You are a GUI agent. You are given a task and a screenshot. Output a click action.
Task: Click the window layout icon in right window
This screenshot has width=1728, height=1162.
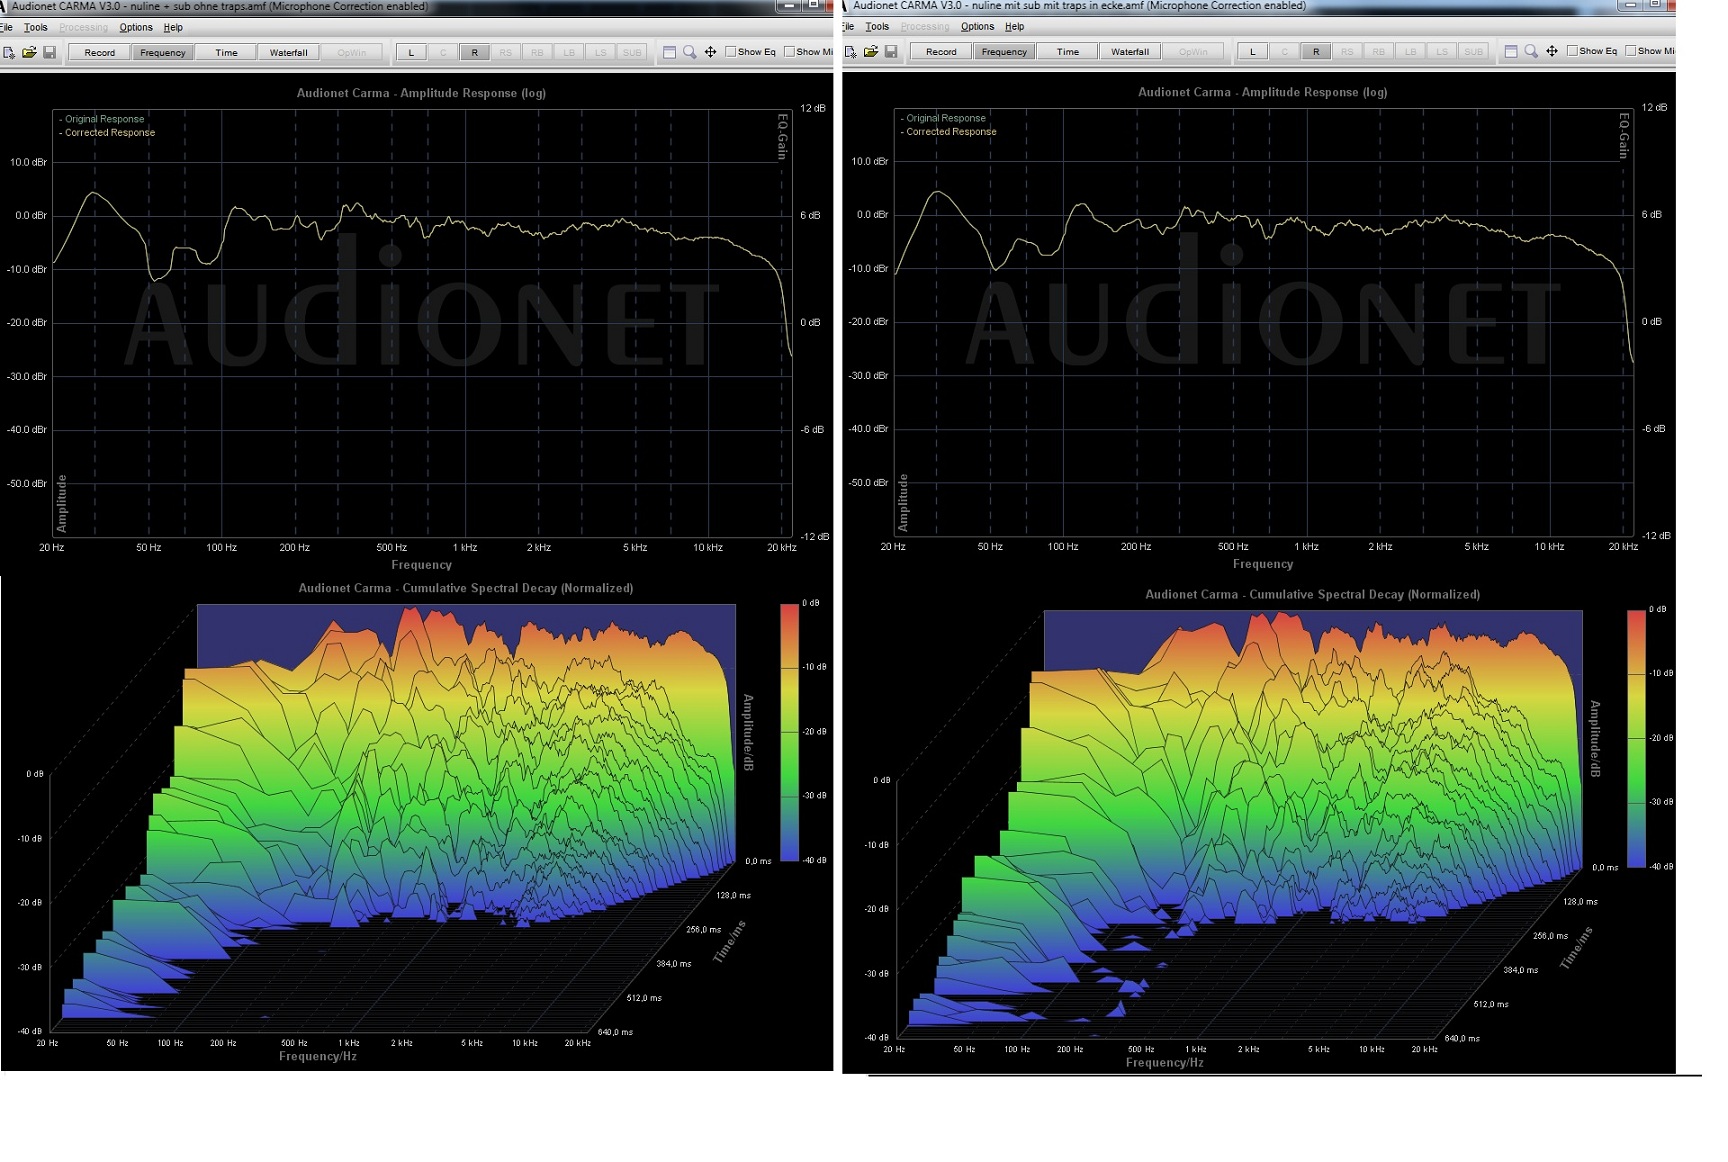tap(1511, 51)
